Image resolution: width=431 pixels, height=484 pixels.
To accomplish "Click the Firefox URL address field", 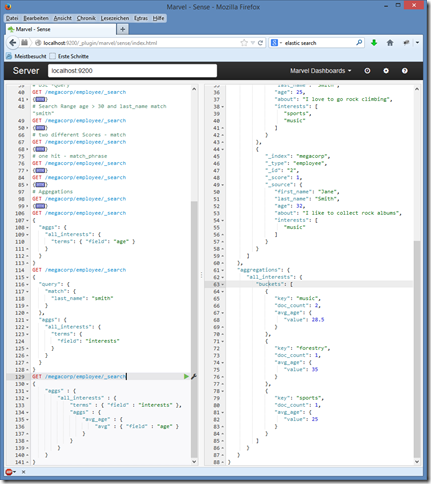I will click(x=141, y=43).
